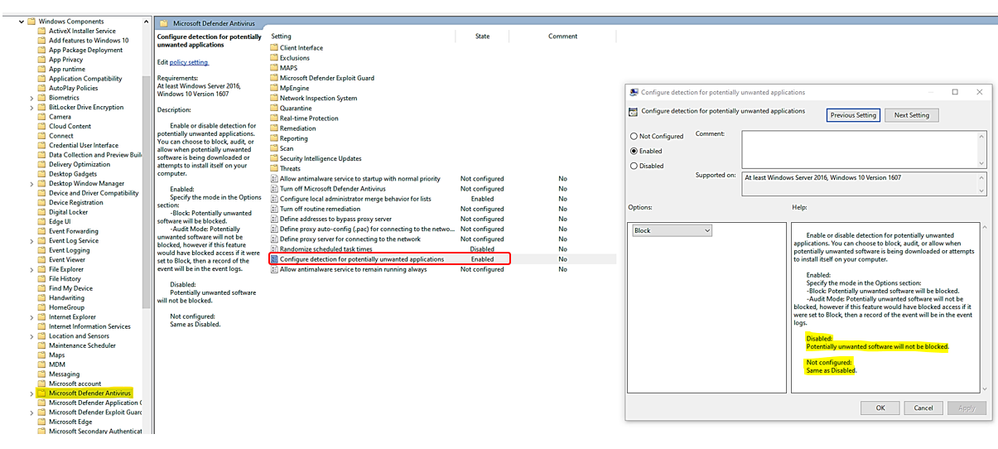Select the Find My Device tree item
The height and width of the screenshot is (449, 998).
click(x=71, y=289)
